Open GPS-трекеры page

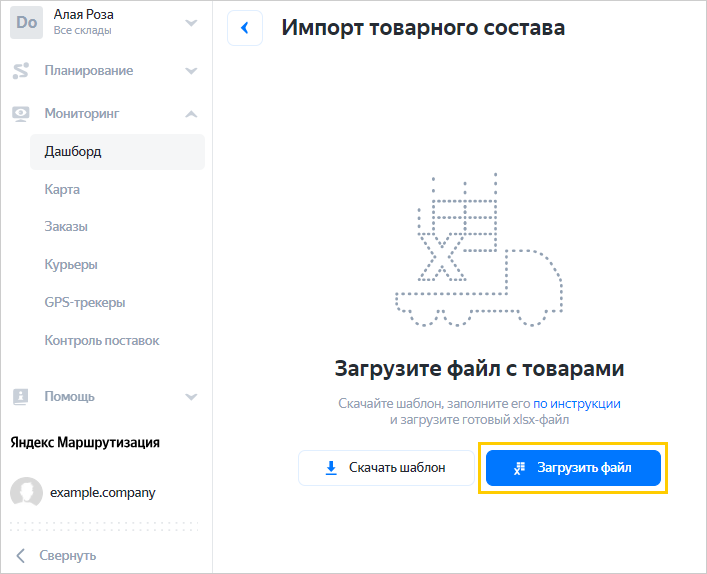pos(84,303)
